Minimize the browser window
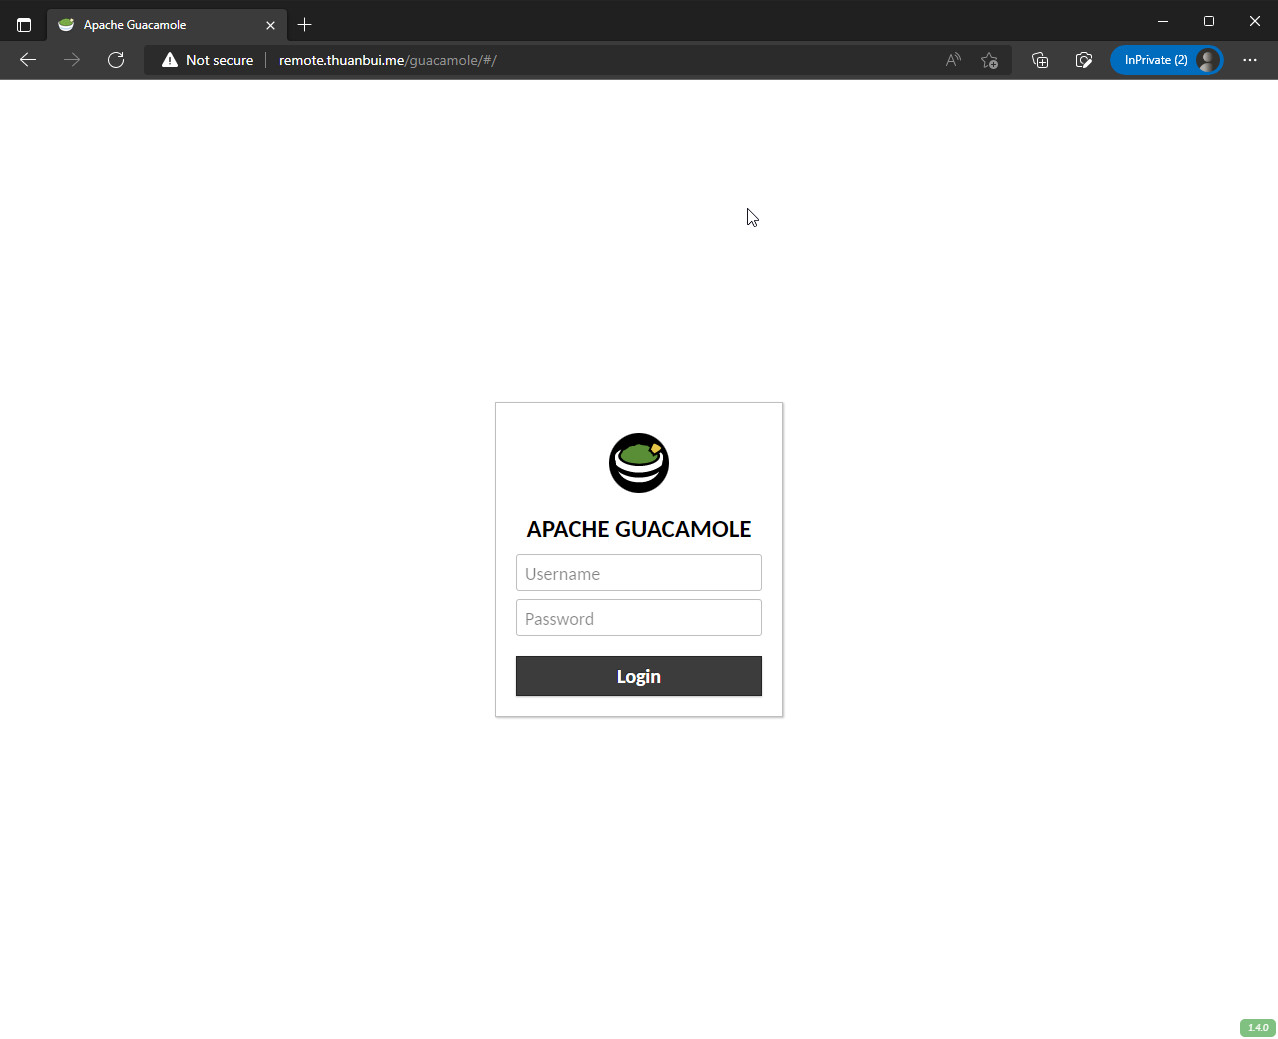 click(x=1163, y=21)
